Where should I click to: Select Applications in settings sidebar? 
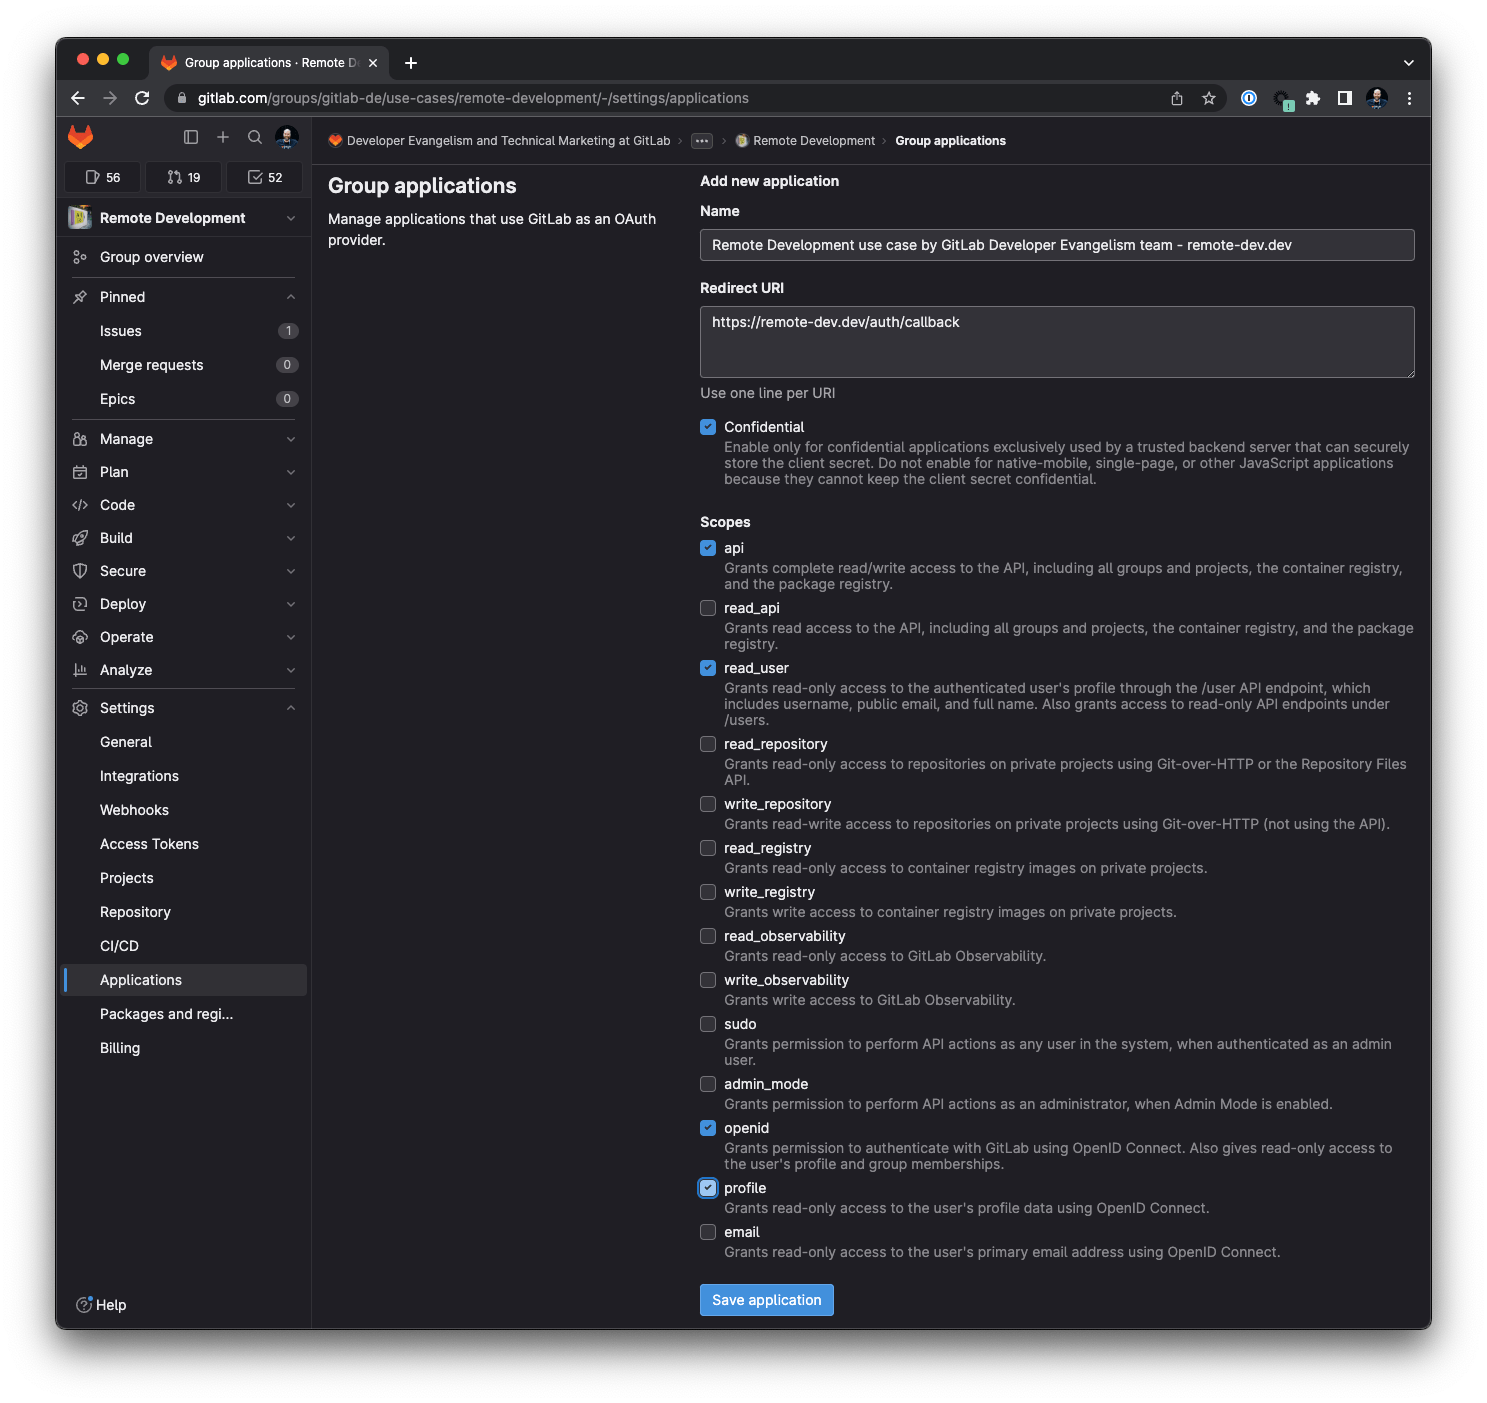coord(140,980)
